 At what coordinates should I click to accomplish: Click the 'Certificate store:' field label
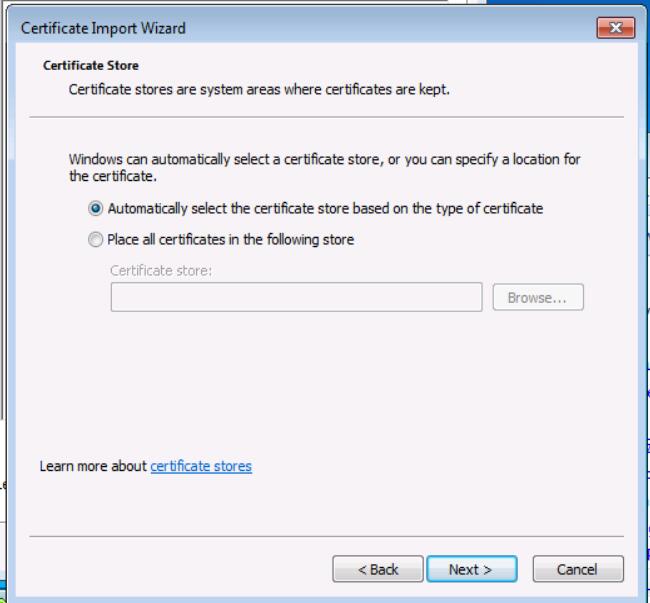(x=161, y=270)
